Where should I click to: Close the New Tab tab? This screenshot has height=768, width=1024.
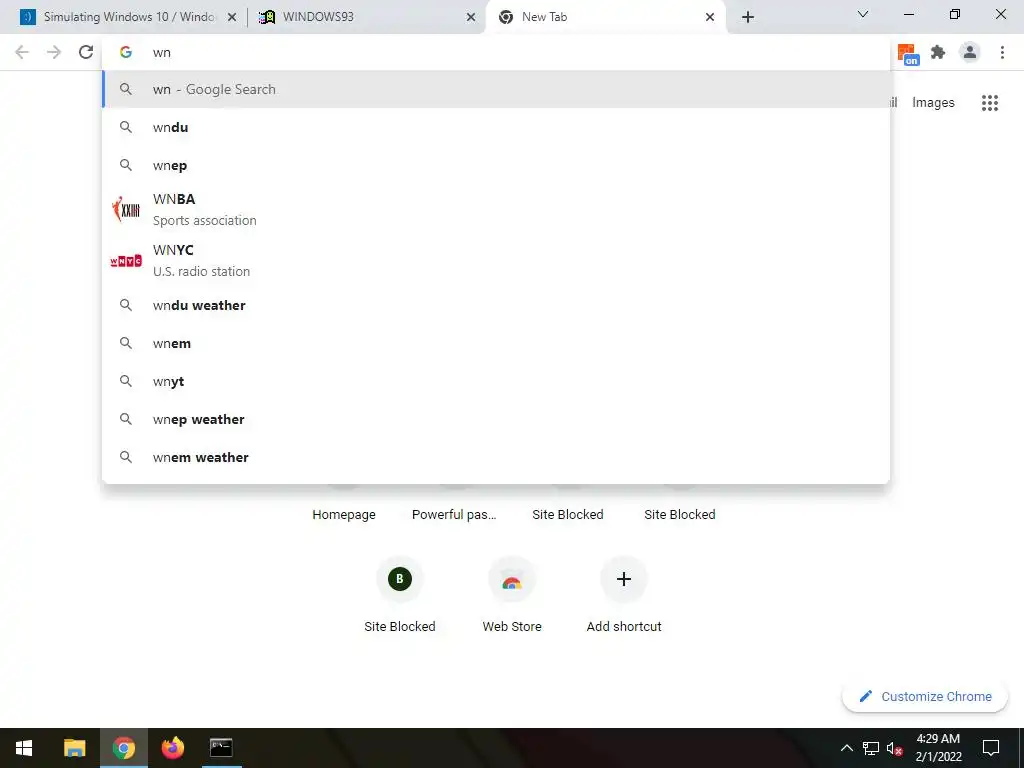coord(710,17)
